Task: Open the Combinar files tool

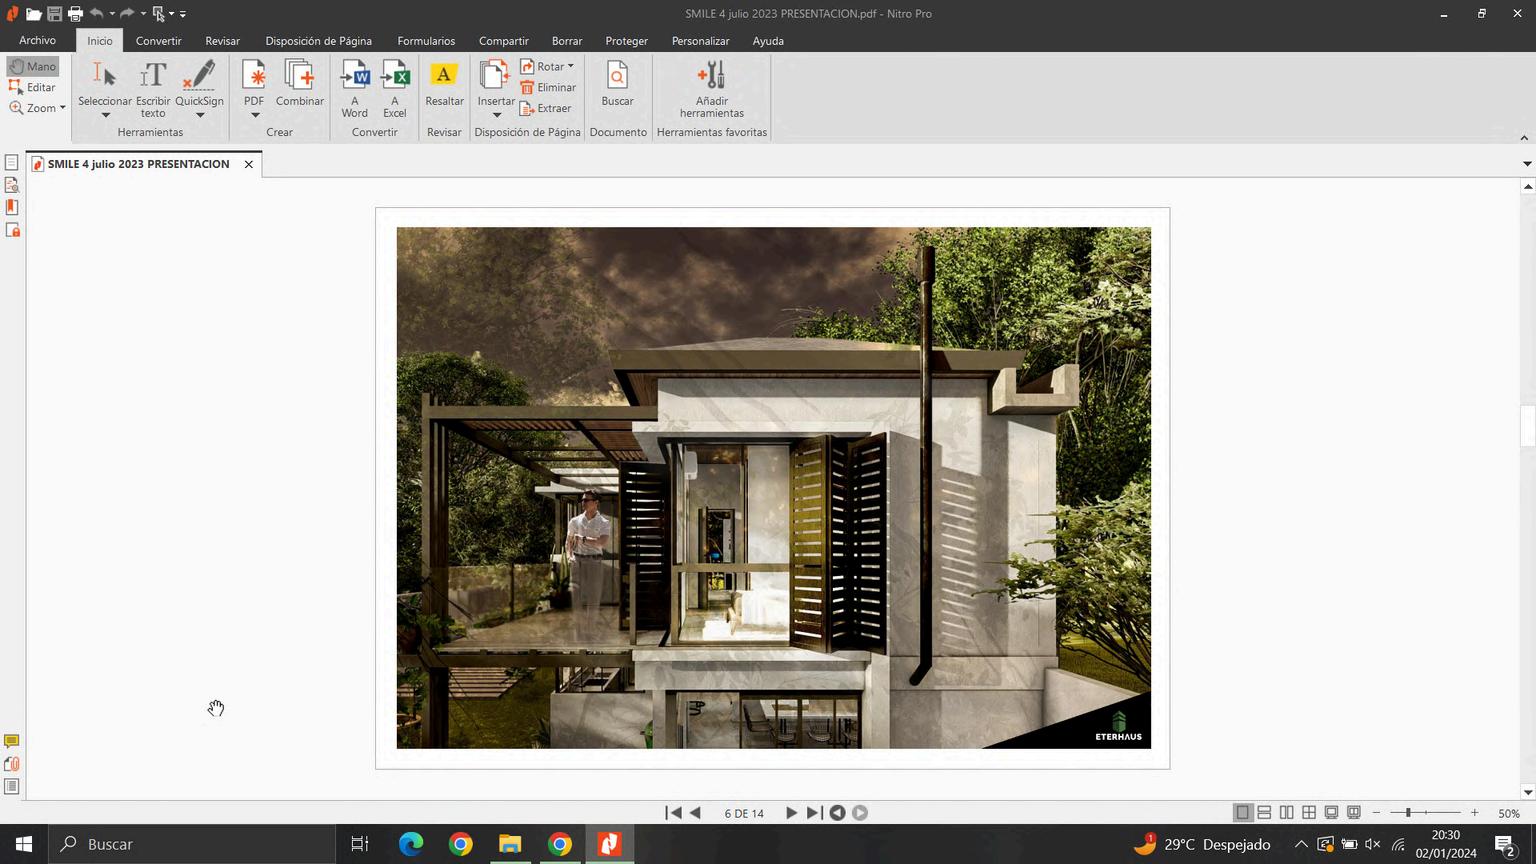Action: (299, 76)
